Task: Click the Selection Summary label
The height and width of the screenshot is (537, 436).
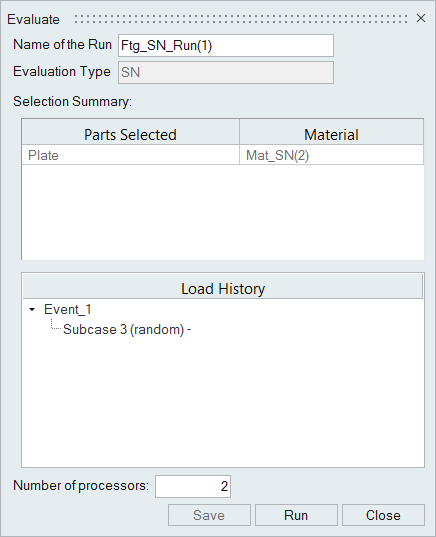Action: click(72, 101)
